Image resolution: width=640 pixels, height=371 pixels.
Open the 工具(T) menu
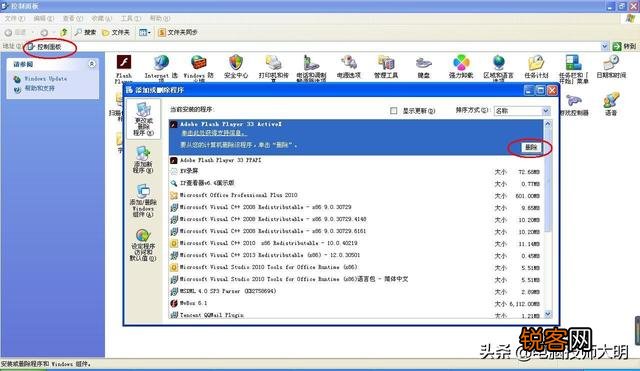(x=131, y=18)
